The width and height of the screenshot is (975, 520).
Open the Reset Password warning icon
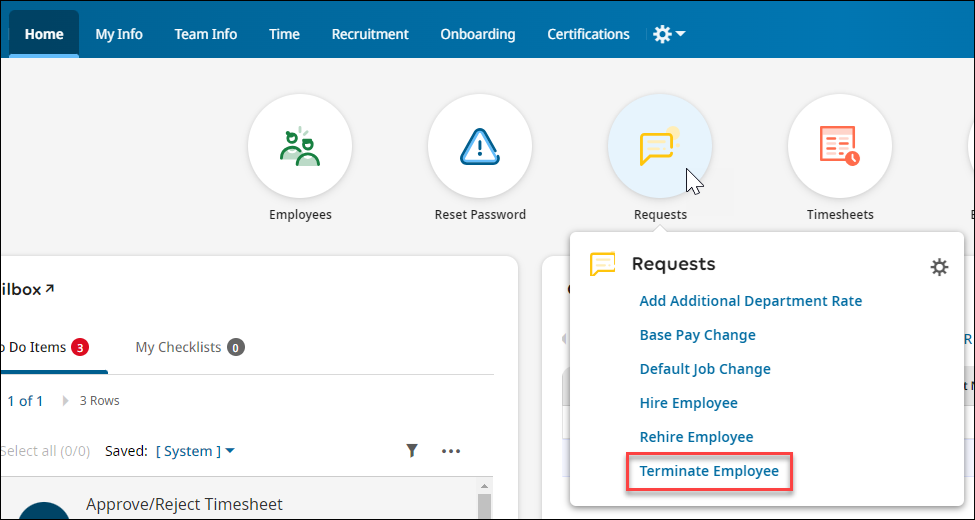[479, 147]
